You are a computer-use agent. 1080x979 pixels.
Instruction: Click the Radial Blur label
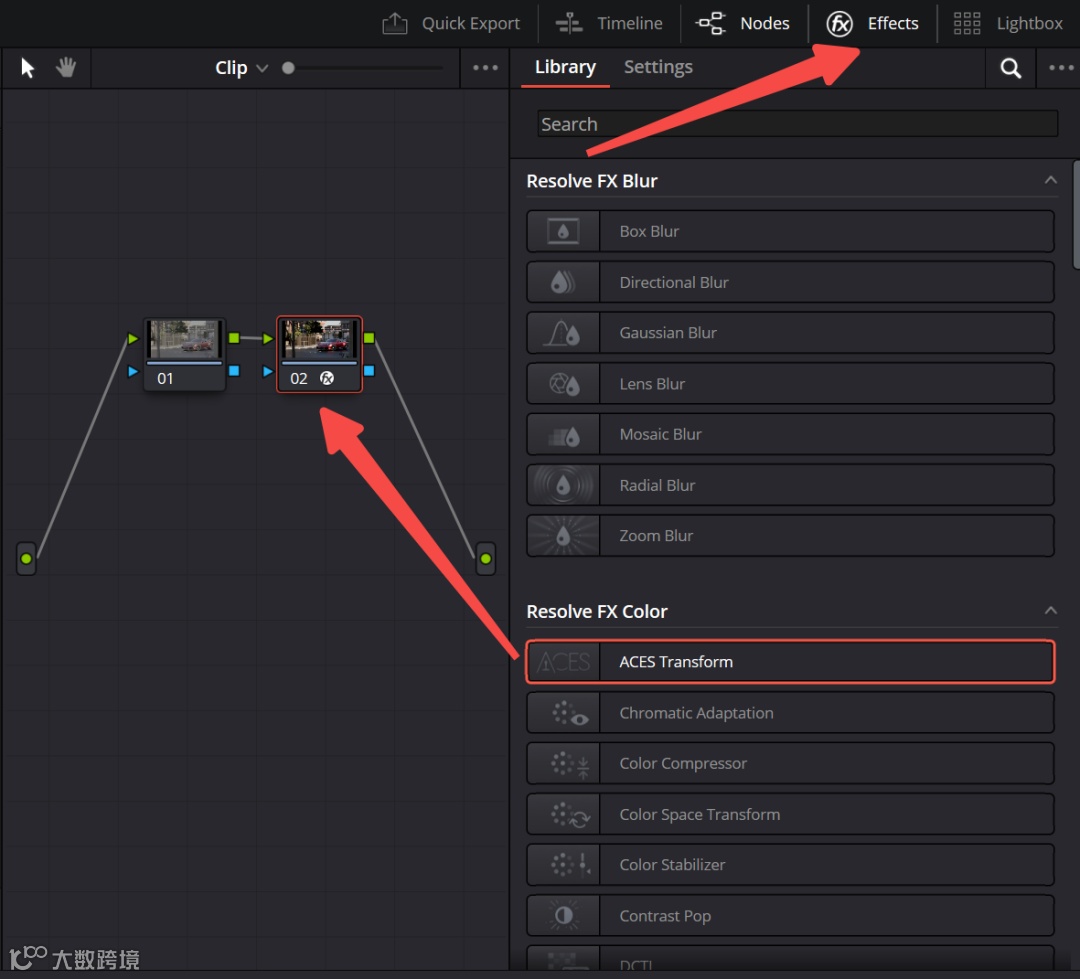pyautogui.click(x=657, y=486)
